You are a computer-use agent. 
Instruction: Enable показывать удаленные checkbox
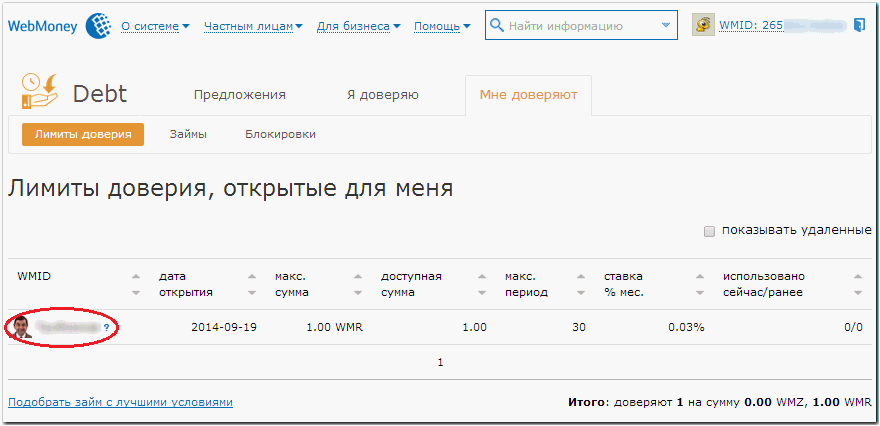point(709,231)
